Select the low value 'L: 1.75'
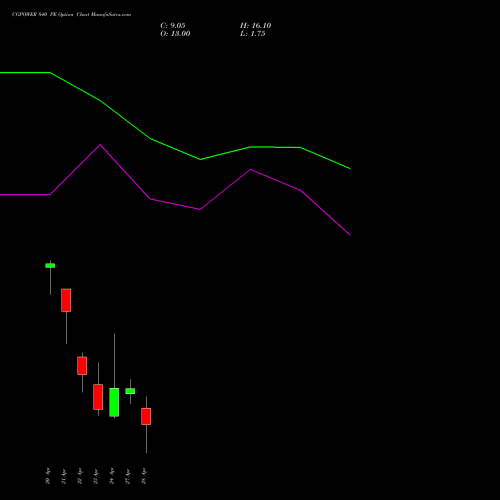500x500 pixels. tap(253, 34)
